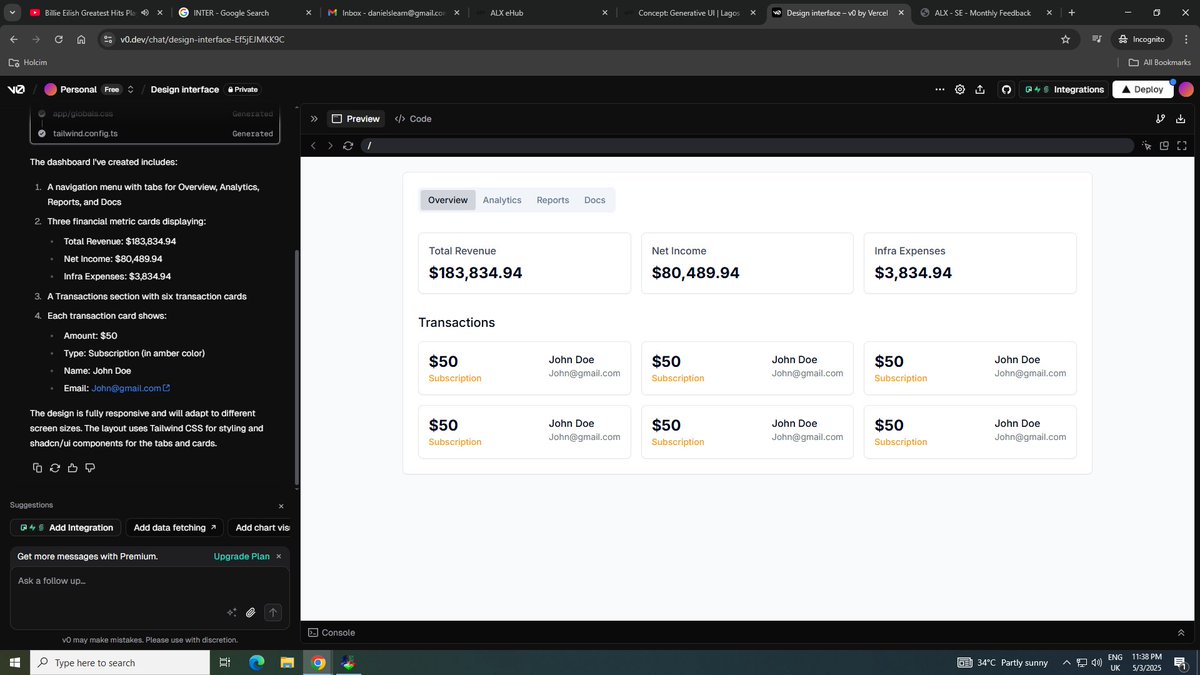Dismiss the Premium upgrade banner

click(279, 556)
